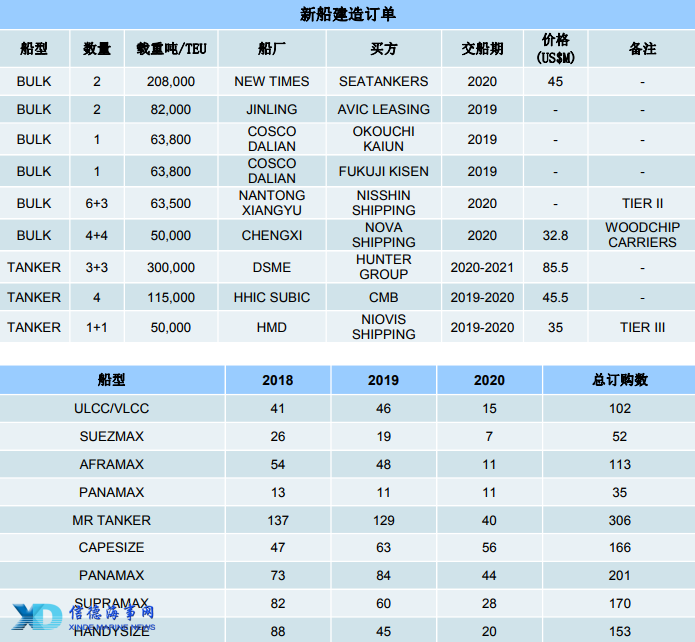Click the SEATANKERS buyer cell
695x642 pixels.
(x=383, y=82)
